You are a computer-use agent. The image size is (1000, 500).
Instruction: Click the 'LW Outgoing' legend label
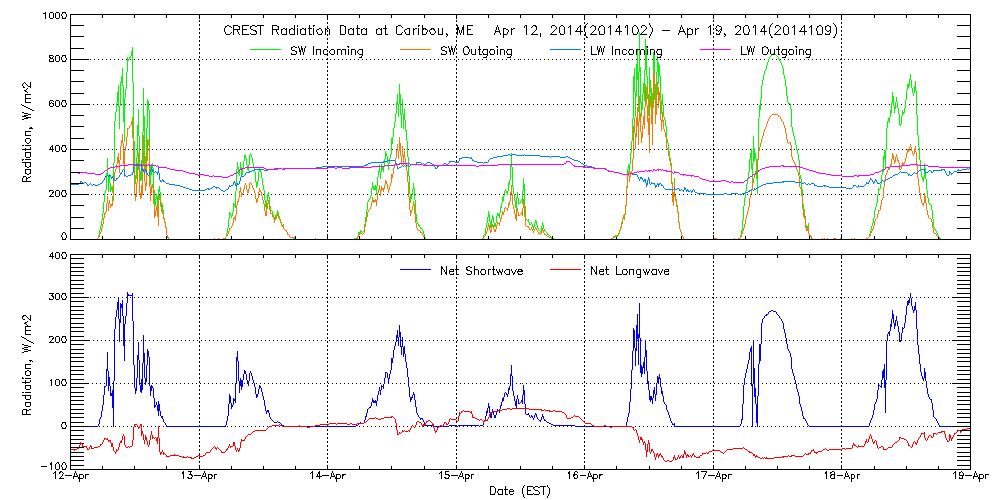[776, 51]
